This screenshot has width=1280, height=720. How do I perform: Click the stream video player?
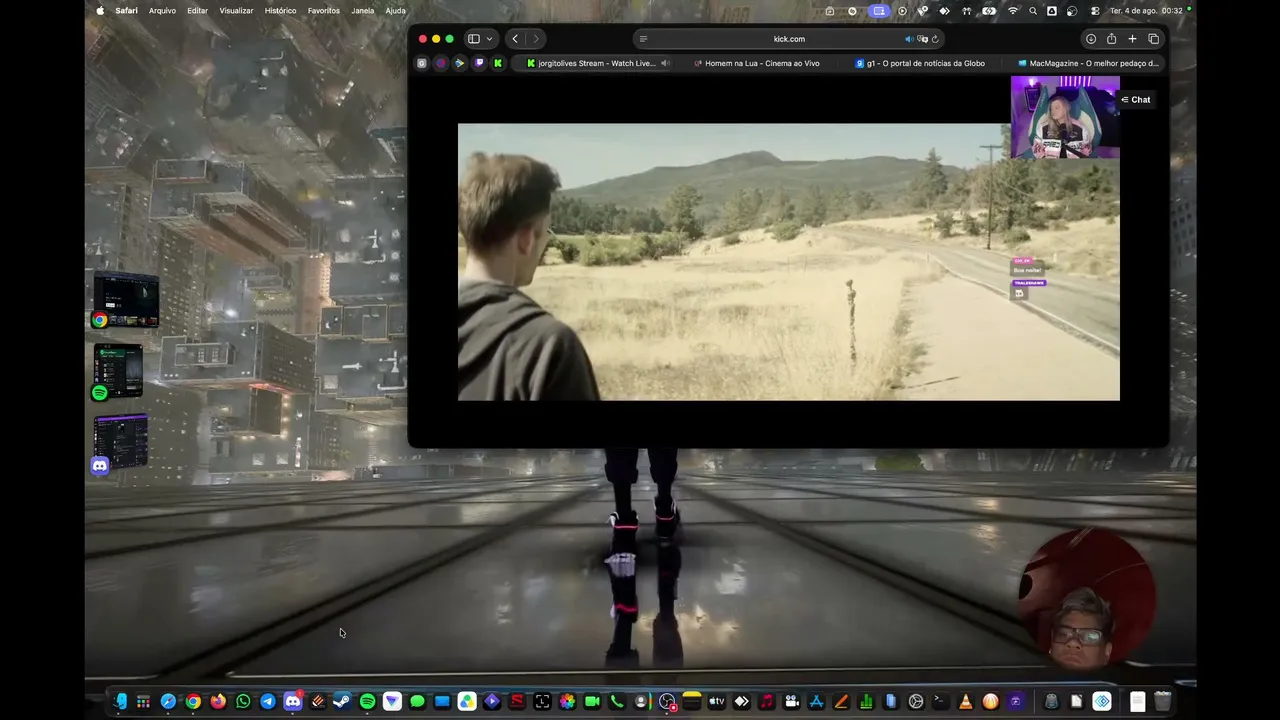pos(789,262)
